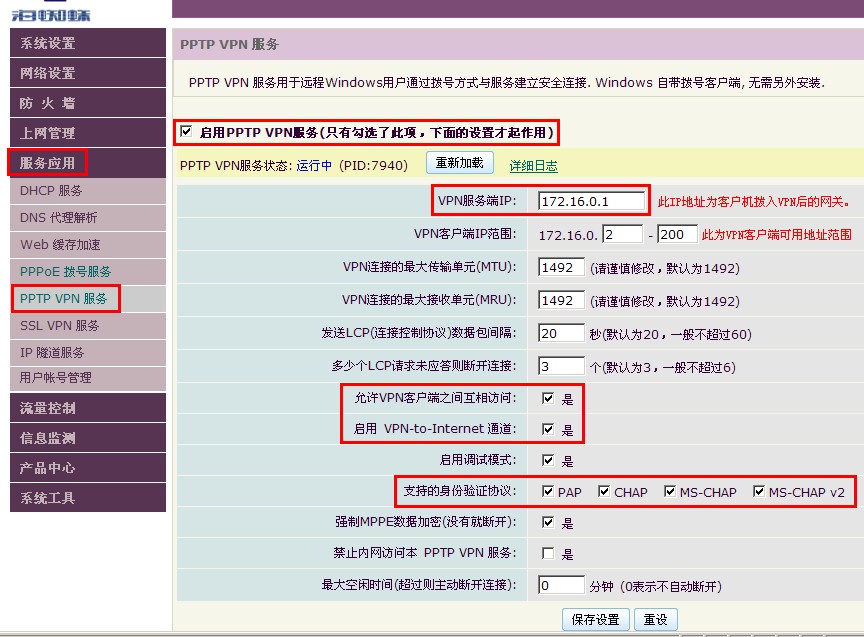864x637 pixels.
Task: Click the PPTP VPN 服务 page heading
Action: 229,44
